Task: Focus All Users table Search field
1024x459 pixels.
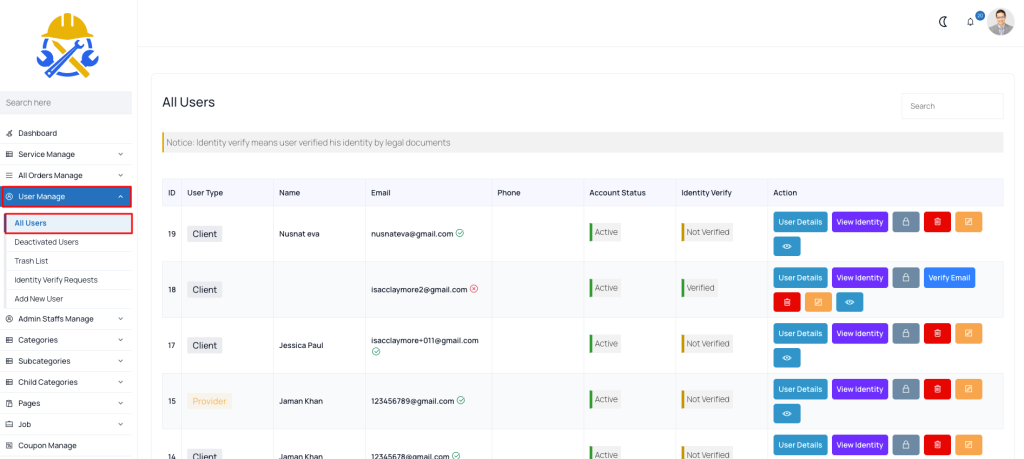Action: pos(952,106)
